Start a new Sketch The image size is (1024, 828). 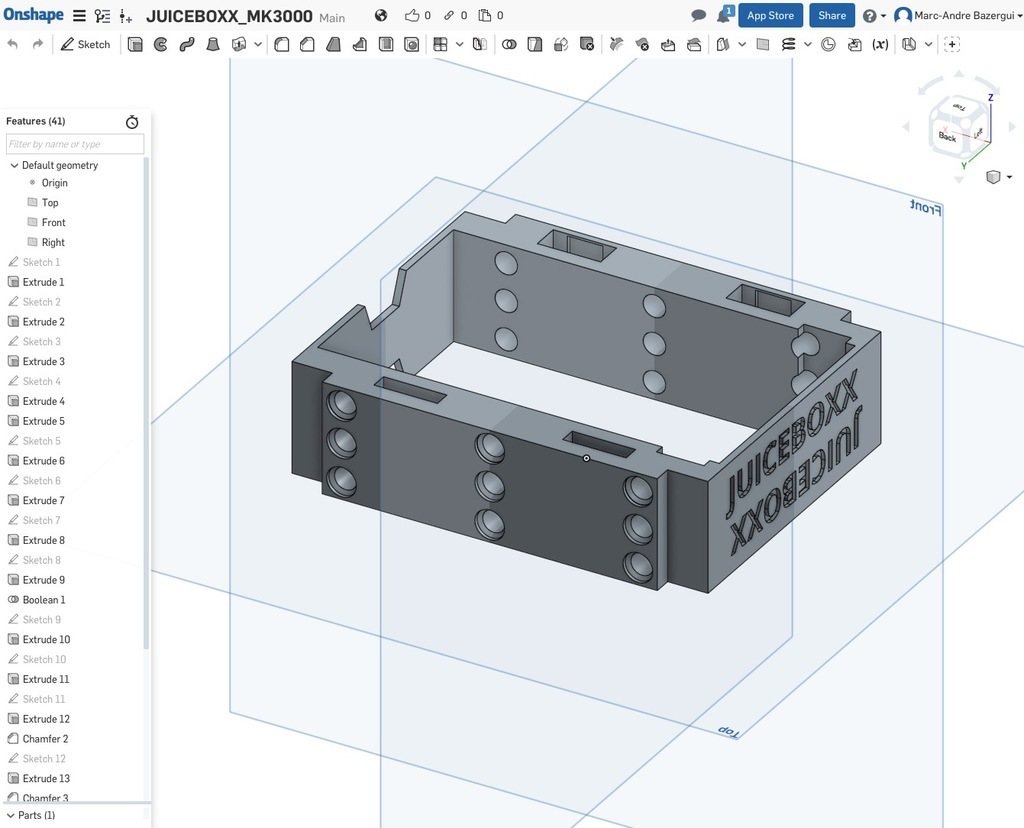[x=85, y=44]
